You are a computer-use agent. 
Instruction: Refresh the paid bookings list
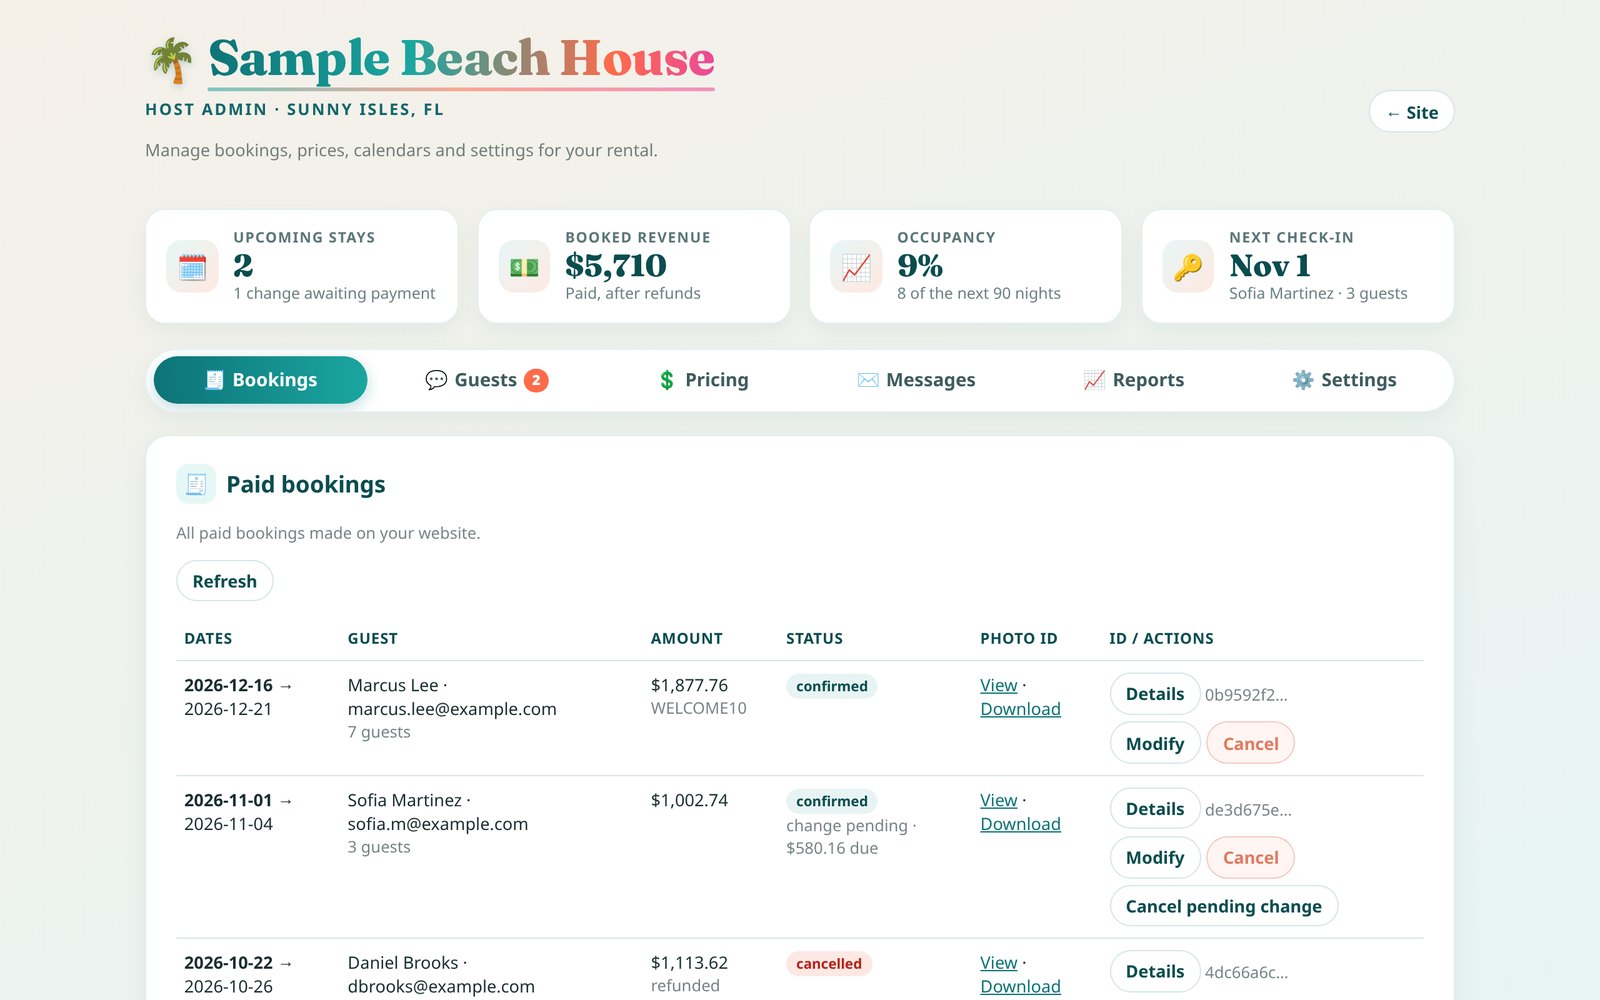225,581
